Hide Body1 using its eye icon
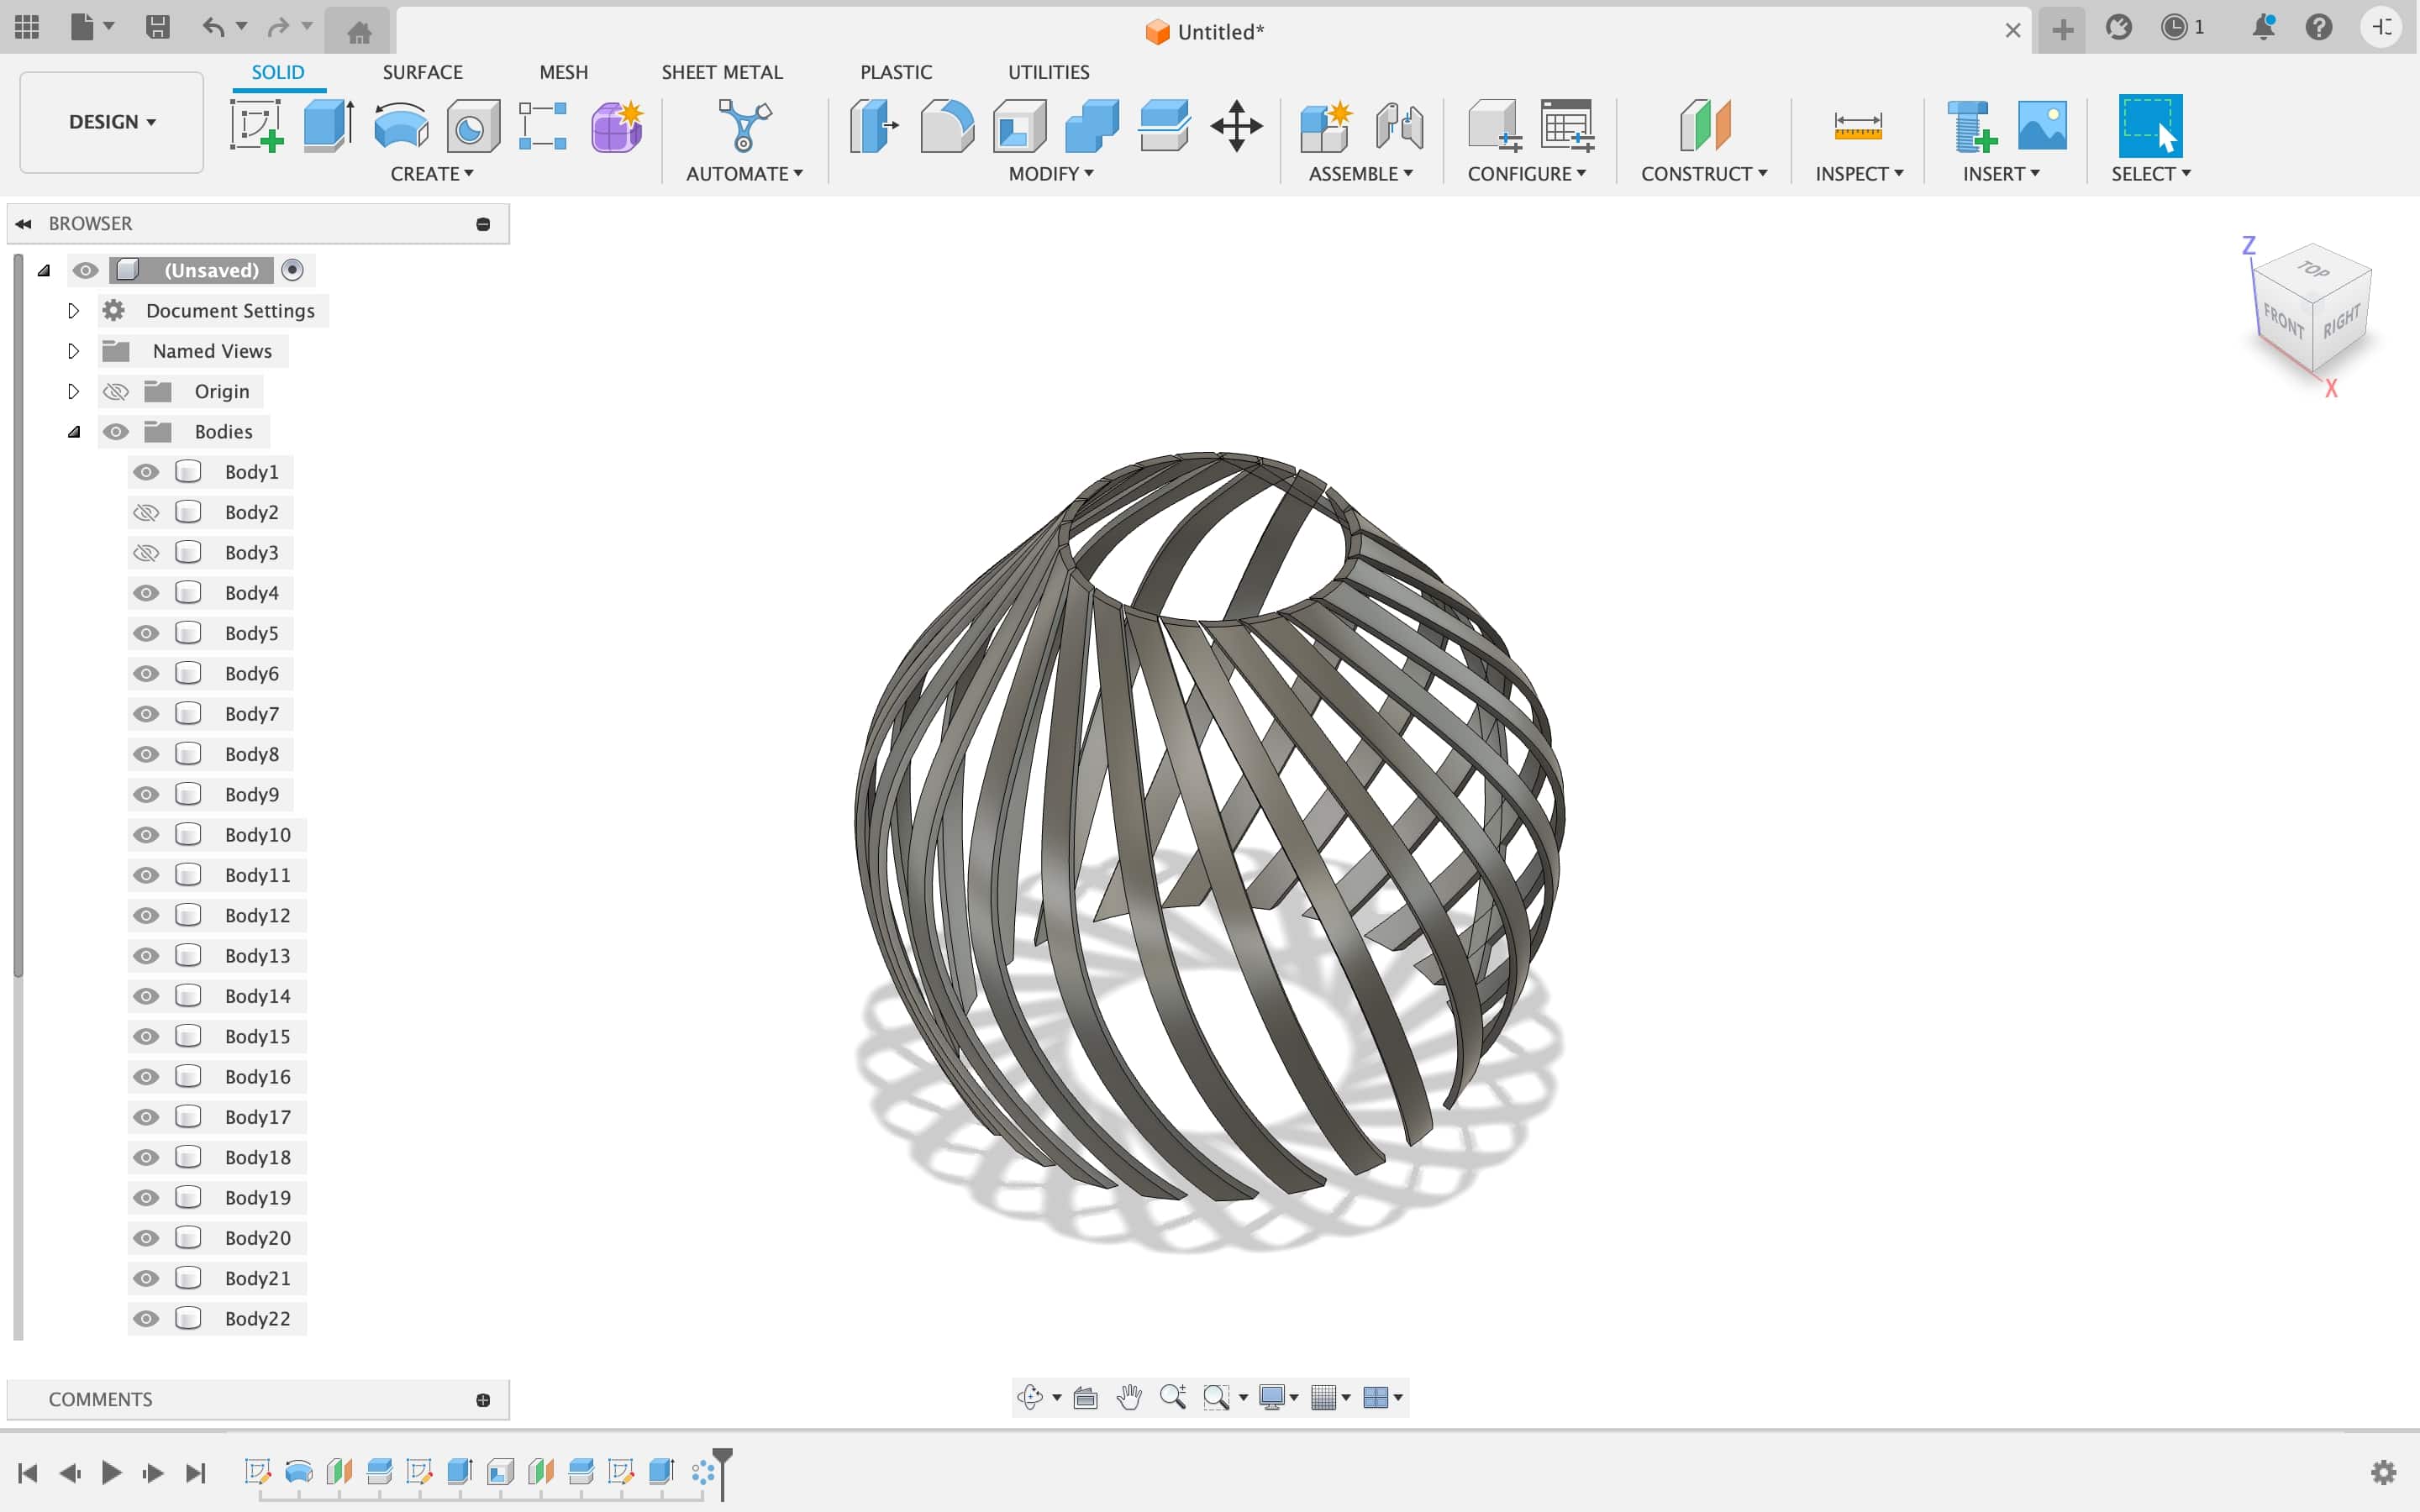Screen dimensions: 2420x1512 [146, 472]
